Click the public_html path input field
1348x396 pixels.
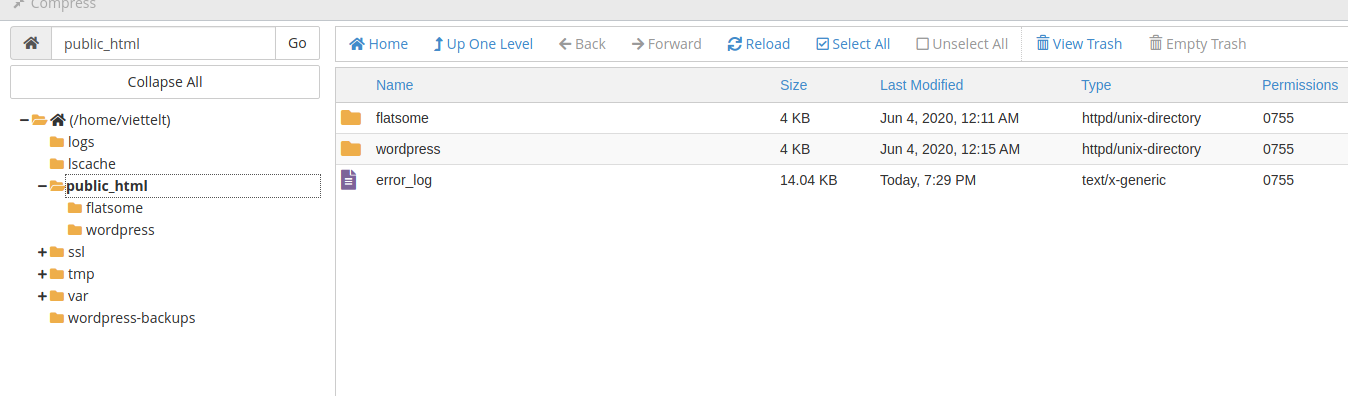coord(163,44)
